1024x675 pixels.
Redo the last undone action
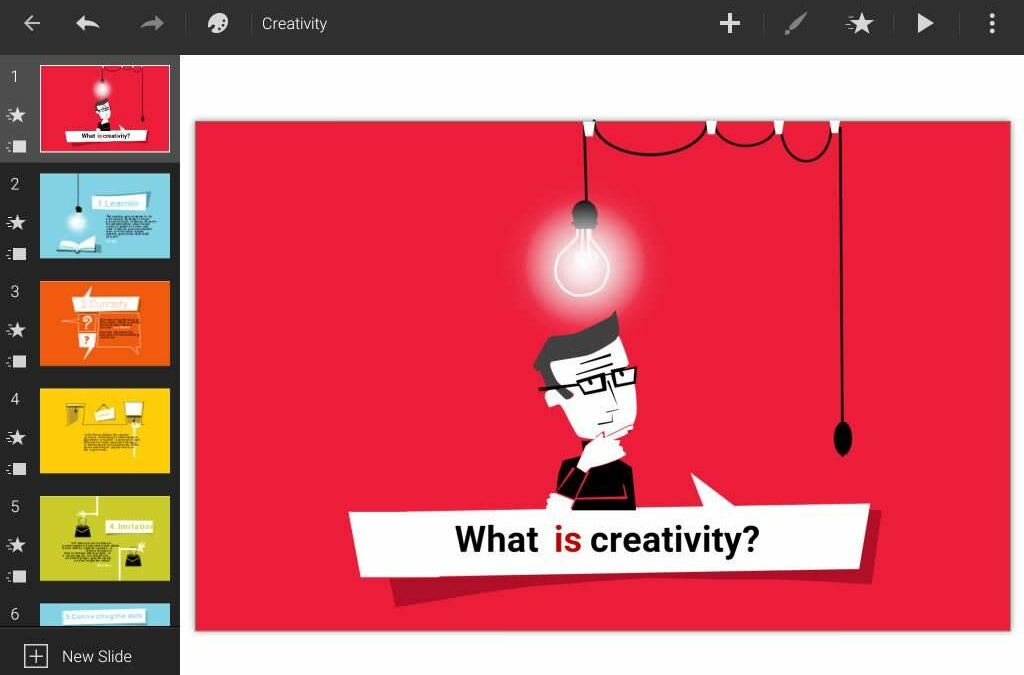click(152, 23)
